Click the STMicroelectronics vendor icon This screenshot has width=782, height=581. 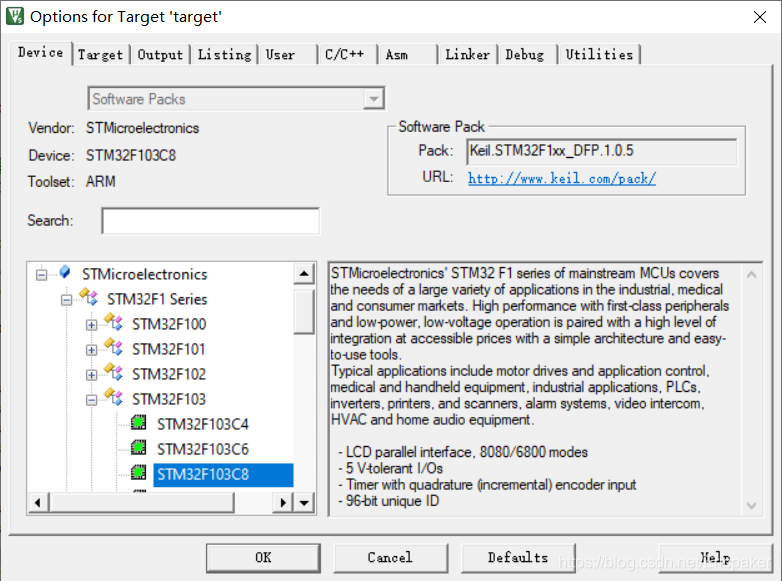click(65, 272)
